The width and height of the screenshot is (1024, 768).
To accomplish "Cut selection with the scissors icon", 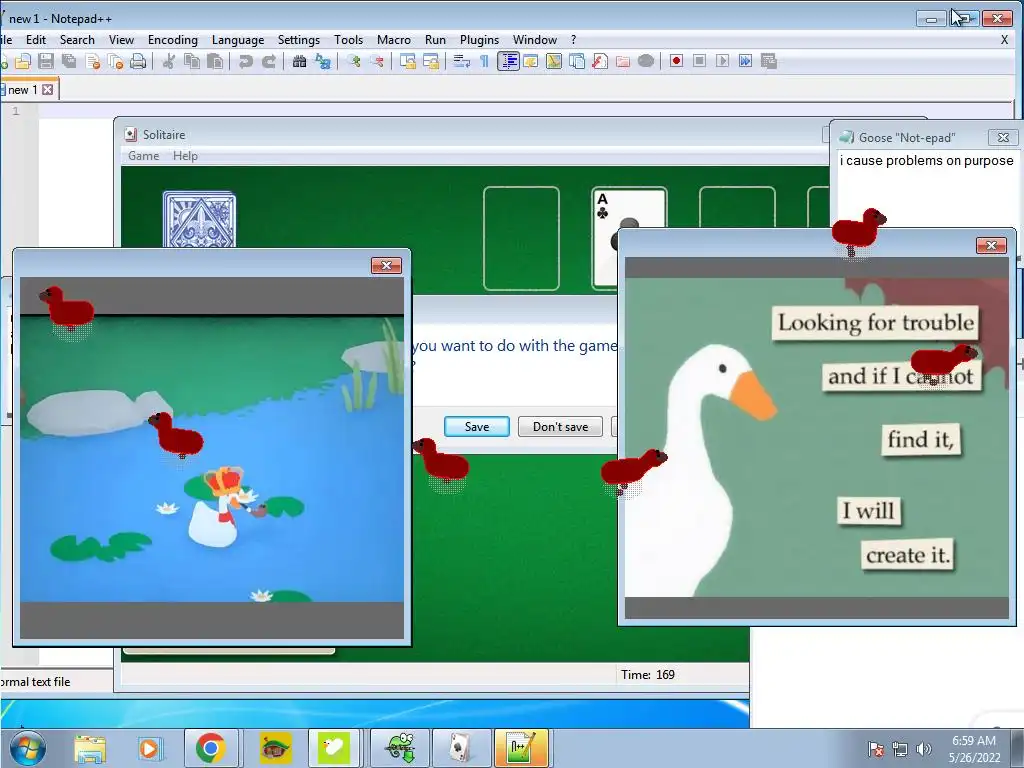I will tap(168, 61).
